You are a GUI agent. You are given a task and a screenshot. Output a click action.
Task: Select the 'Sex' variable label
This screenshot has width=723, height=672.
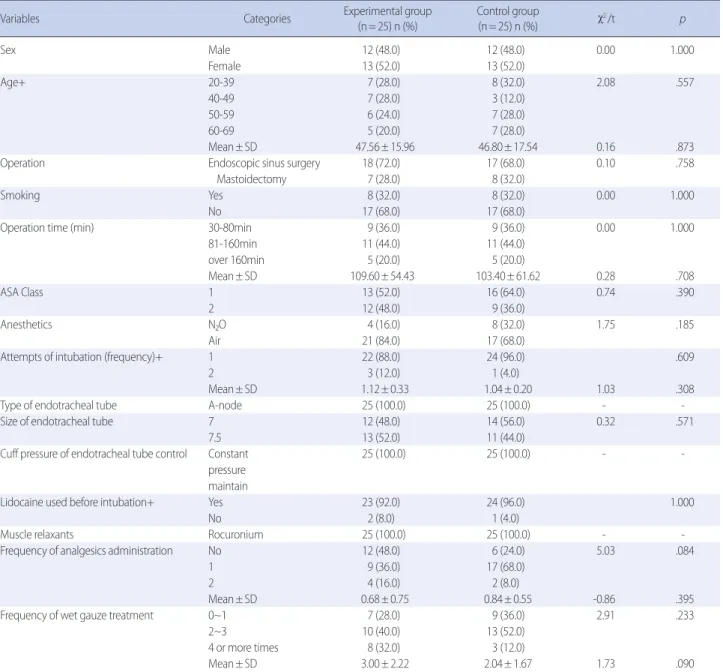click(8, 50)
